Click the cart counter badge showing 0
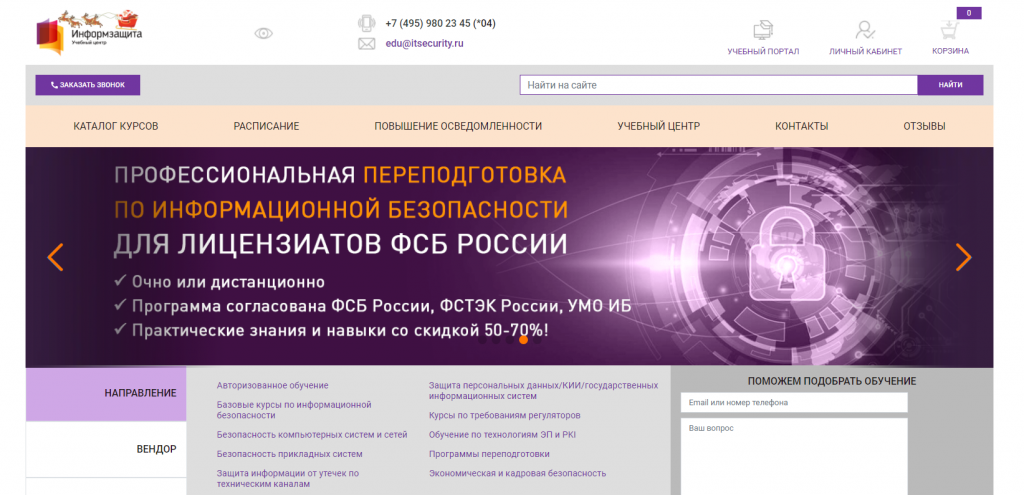 tap(968, 13)
